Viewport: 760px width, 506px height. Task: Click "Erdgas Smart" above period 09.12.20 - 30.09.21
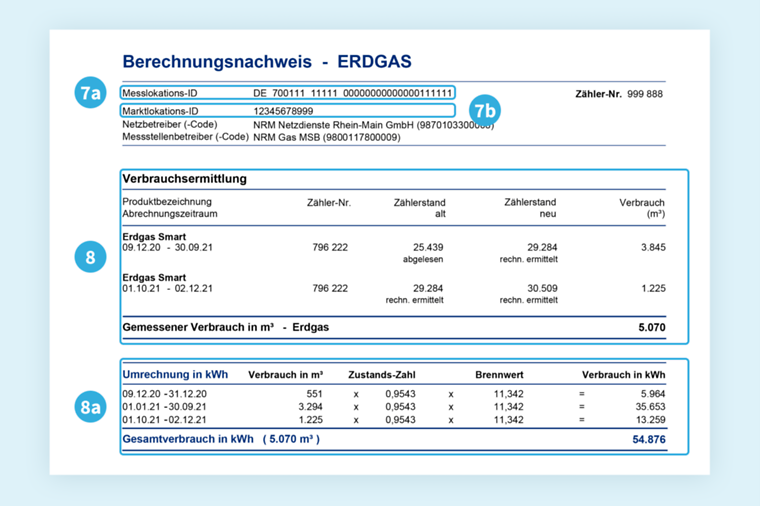coord(154,237)
